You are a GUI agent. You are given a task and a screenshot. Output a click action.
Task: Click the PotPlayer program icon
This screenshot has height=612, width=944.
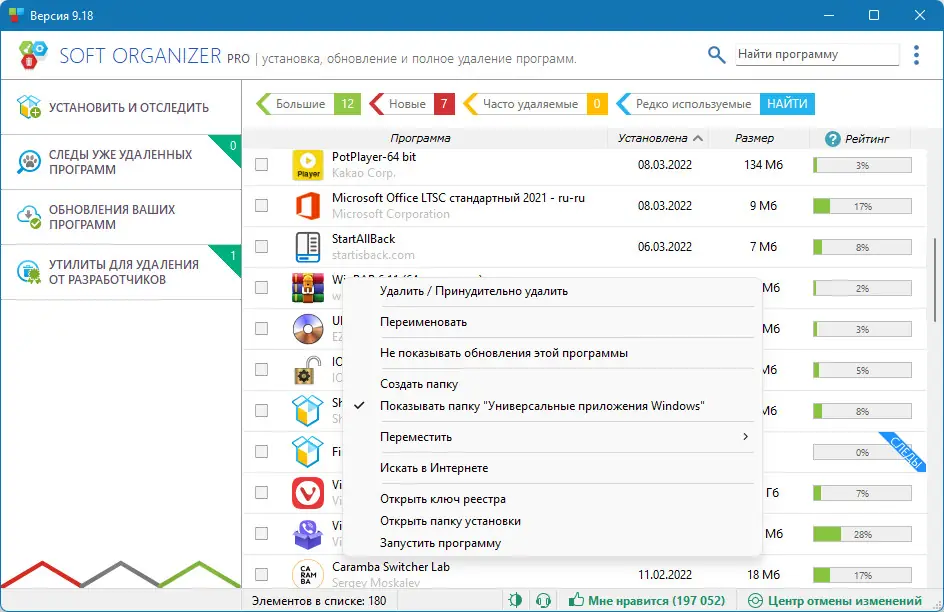click(x=308, y=165)
